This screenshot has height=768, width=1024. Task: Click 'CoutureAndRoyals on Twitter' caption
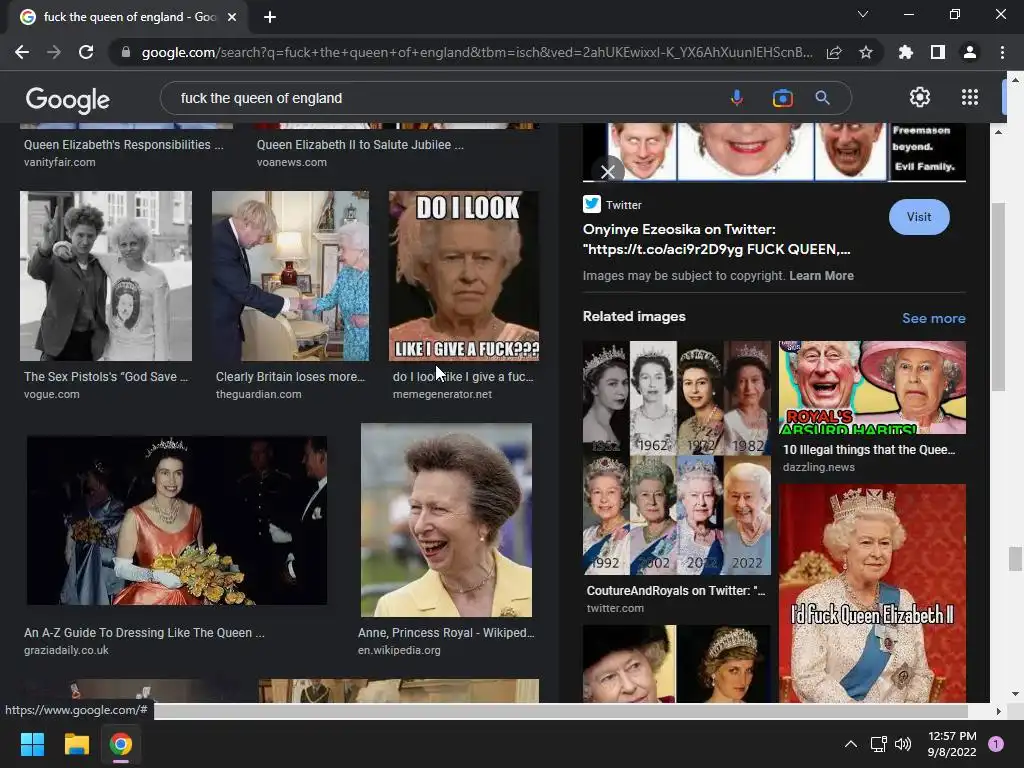click(675, 590)
